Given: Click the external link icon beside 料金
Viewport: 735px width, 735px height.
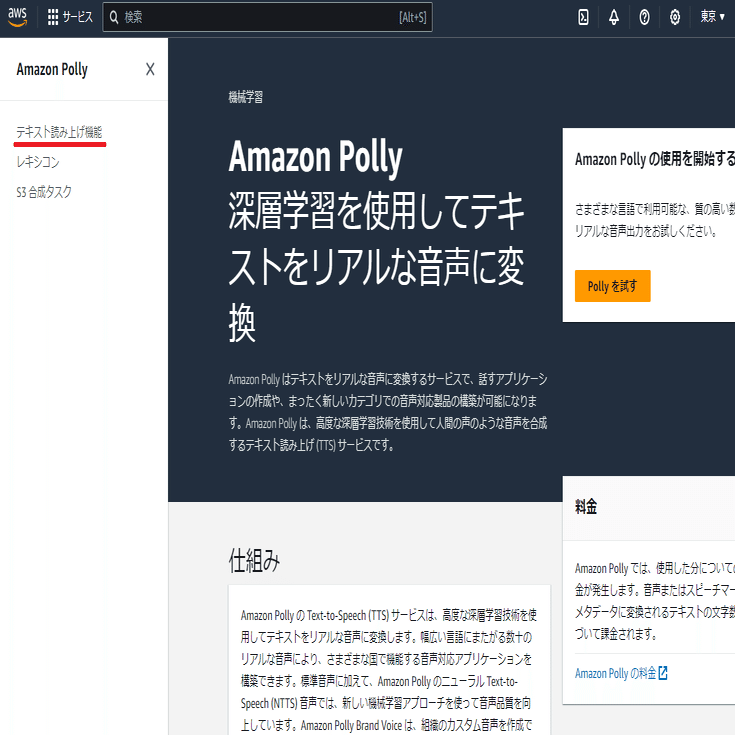Looking at the screenshot, I should [663, 673].
